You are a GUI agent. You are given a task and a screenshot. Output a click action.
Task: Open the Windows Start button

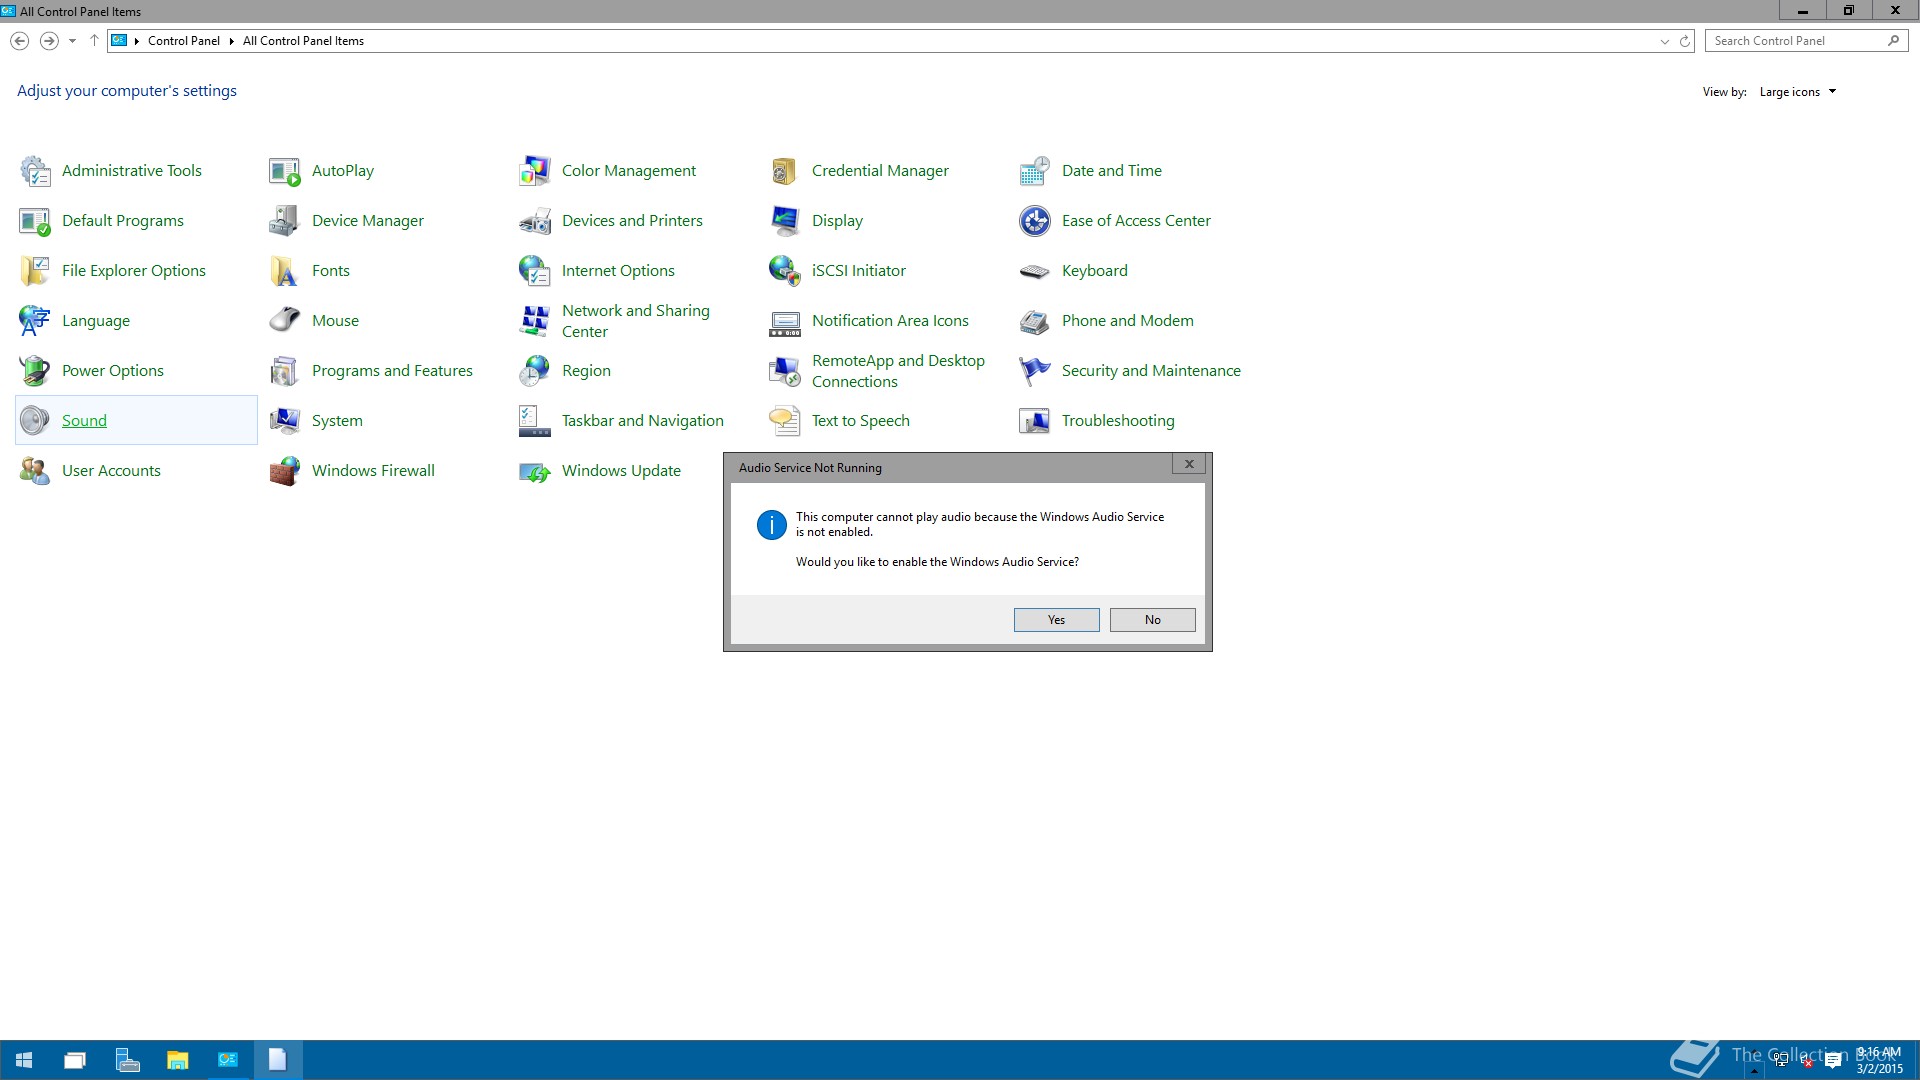[x=24, y=1060]
